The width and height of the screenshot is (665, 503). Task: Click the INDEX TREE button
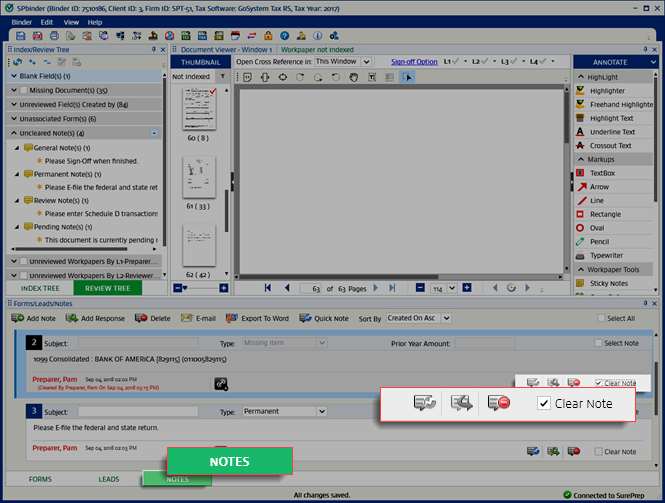[39, 288]
